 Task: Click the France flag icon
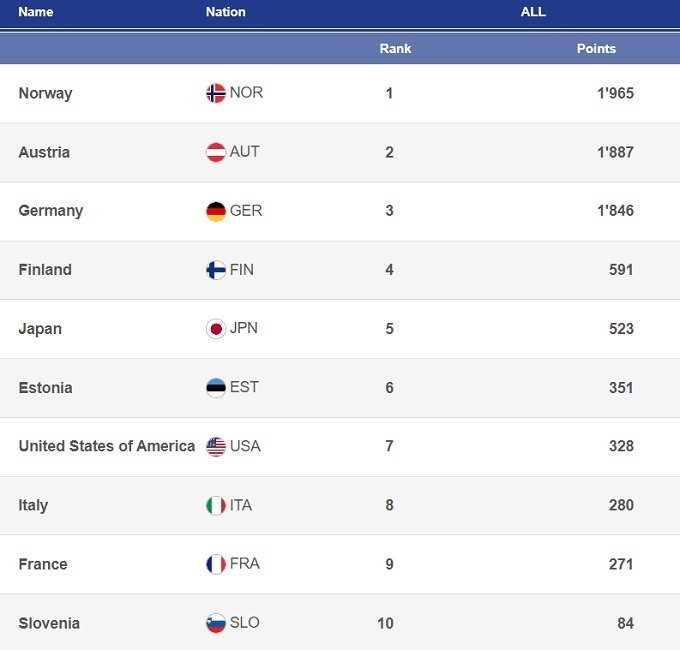click(x=216, y=564)
